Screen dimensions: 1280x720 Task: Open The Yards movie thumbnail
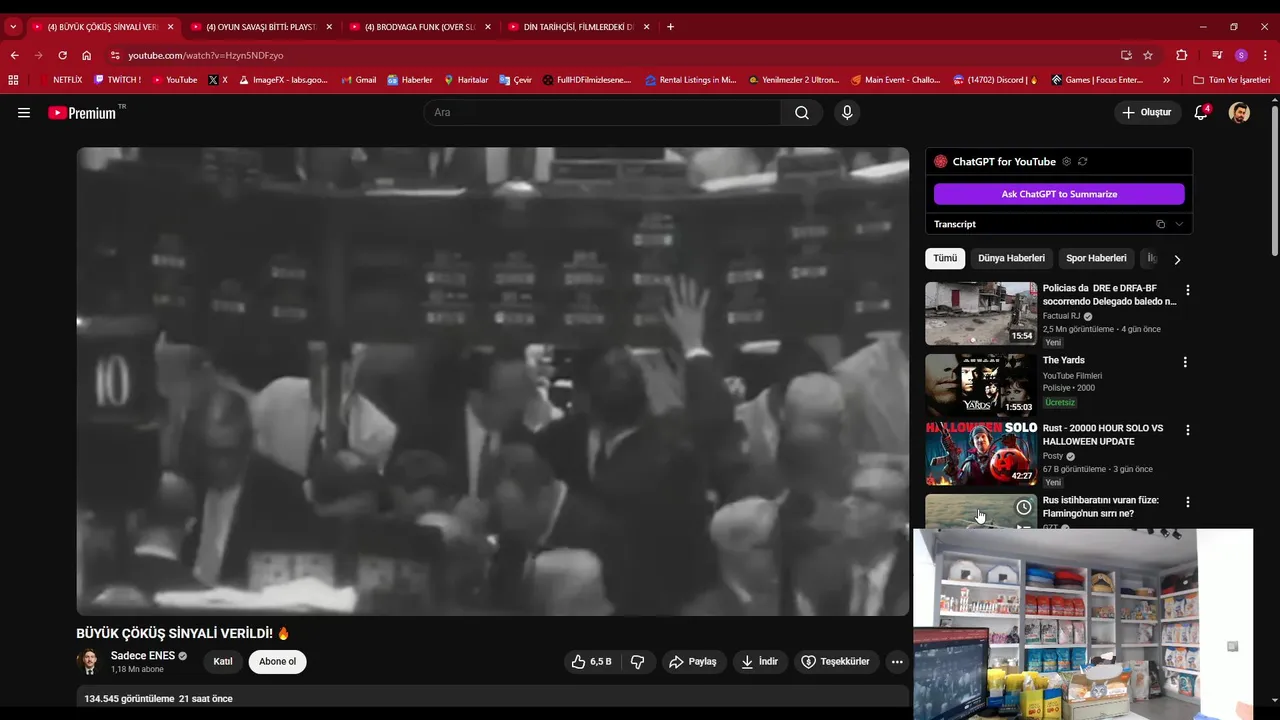(x=981, y=385)
